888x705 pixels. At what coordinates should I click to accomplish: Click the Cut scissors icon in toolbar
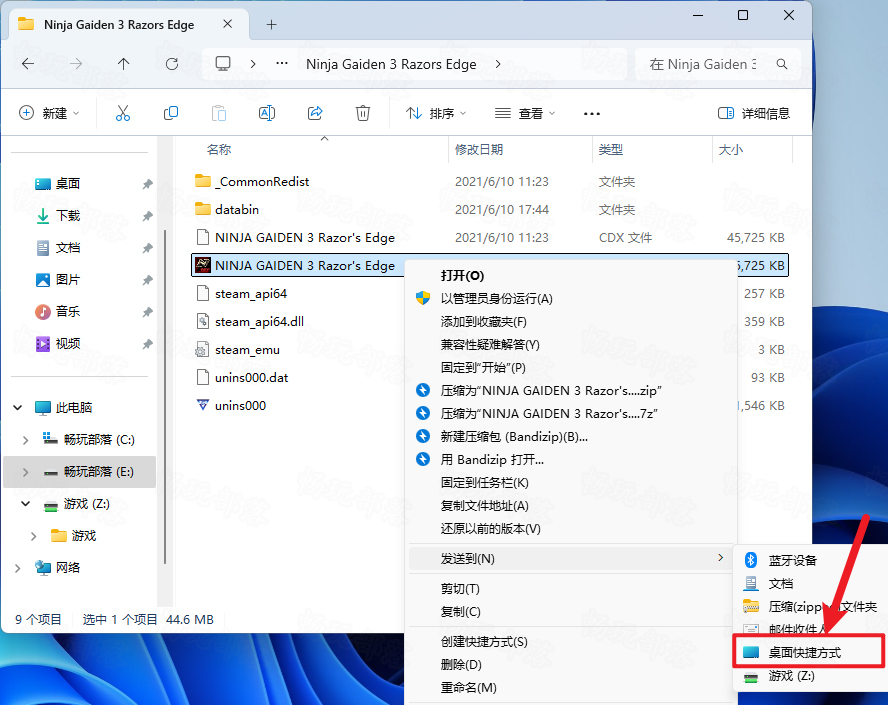point(123,113)
